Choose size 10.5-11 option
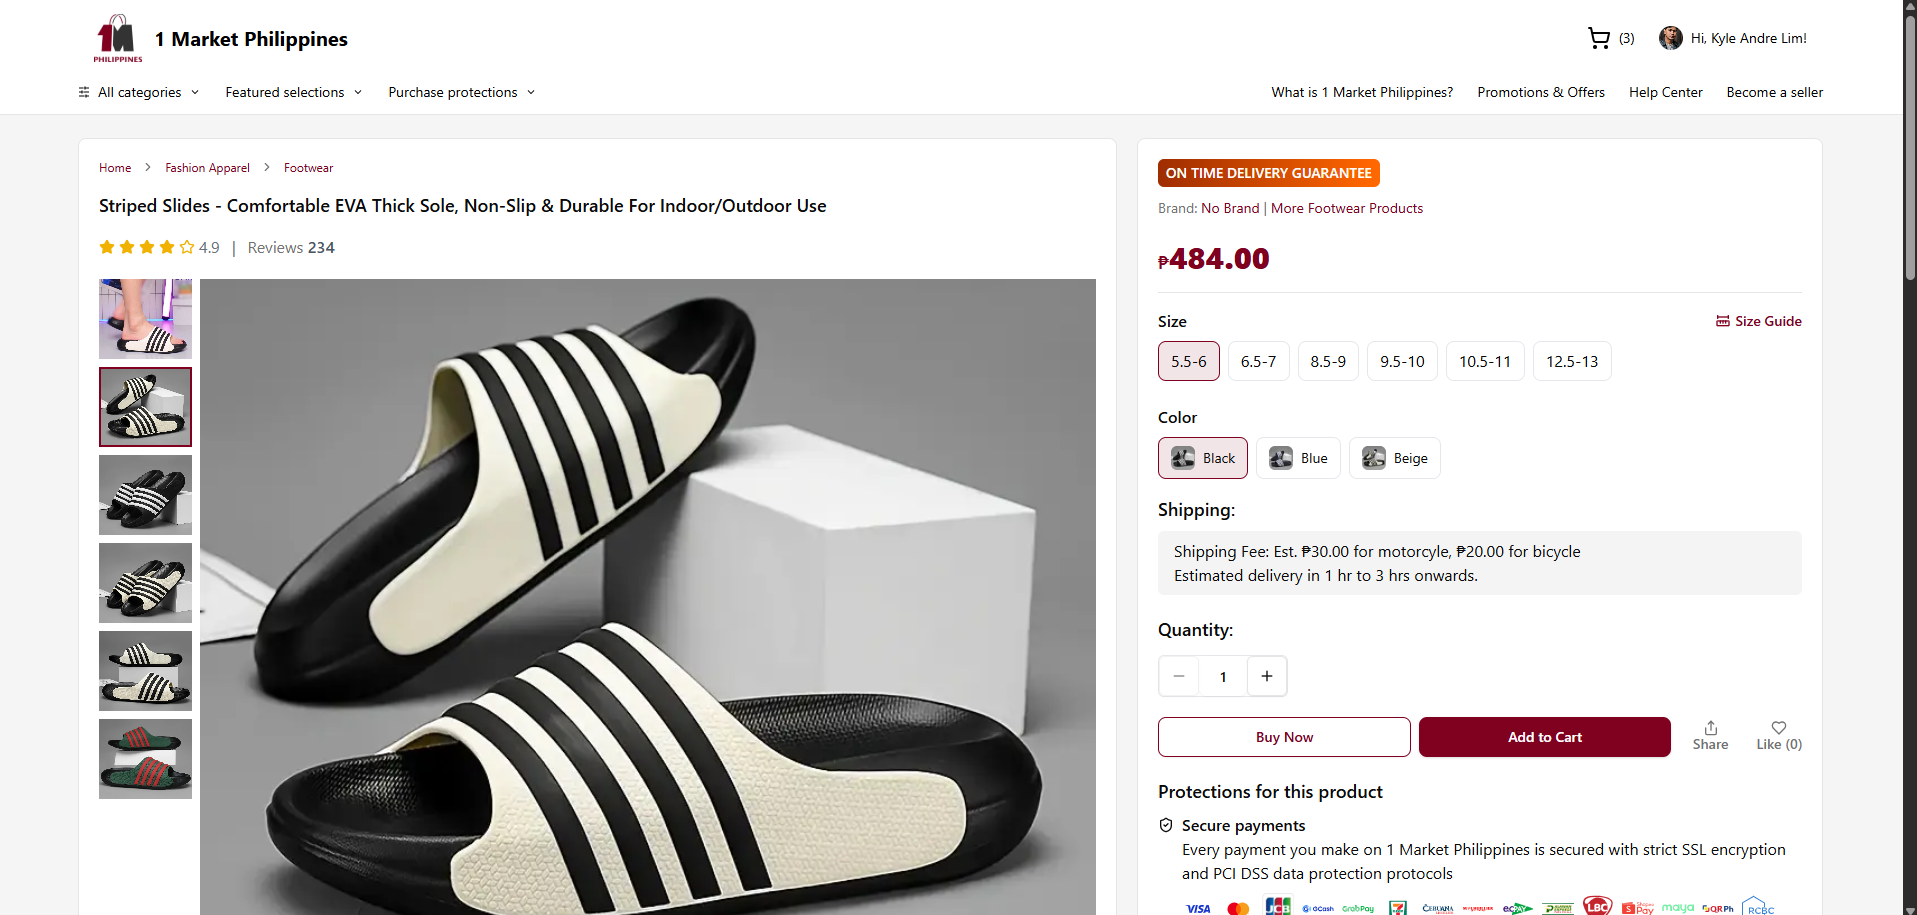This screenshot has width=1917, height=915. click(x=1484, y=361)
